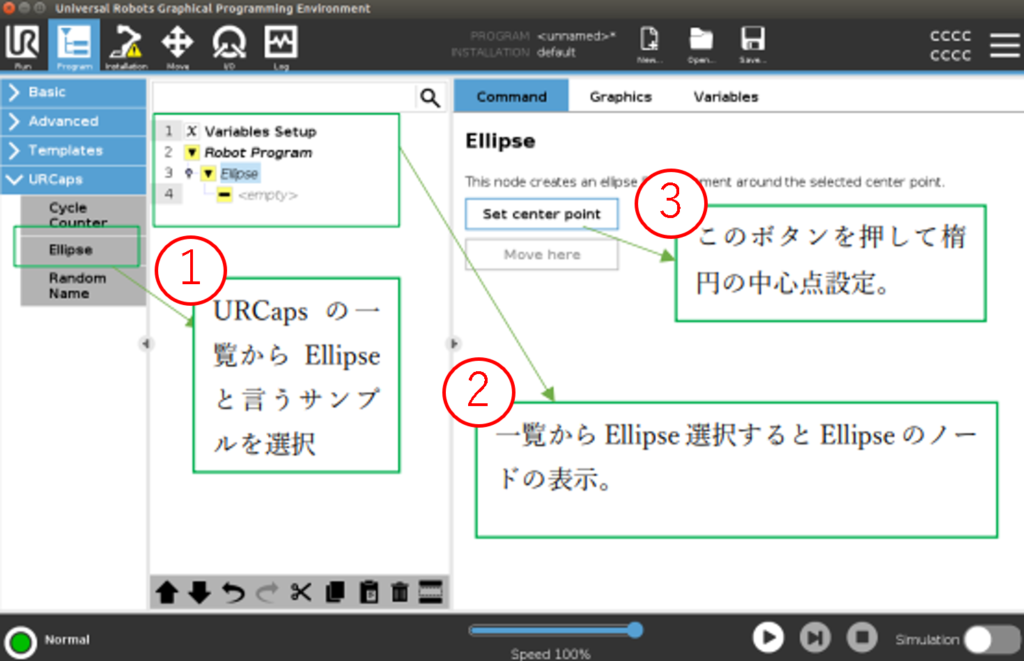Play the robot program
1024x661 pixels.
point(768,637)
